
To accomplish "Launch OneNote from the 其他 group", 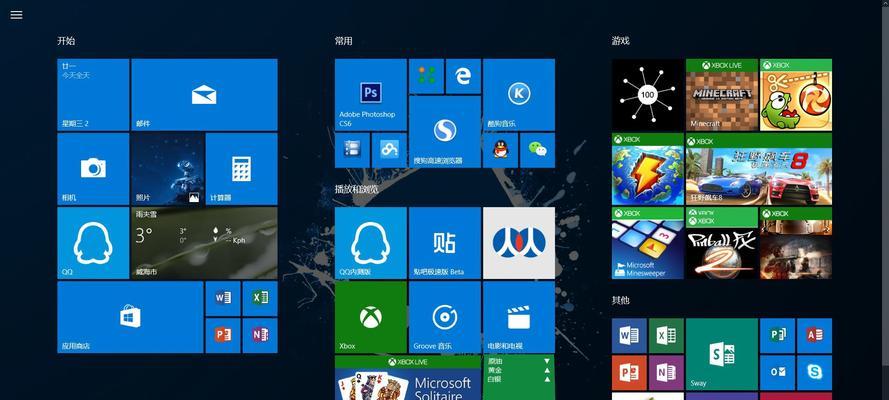I will point(666,372).
